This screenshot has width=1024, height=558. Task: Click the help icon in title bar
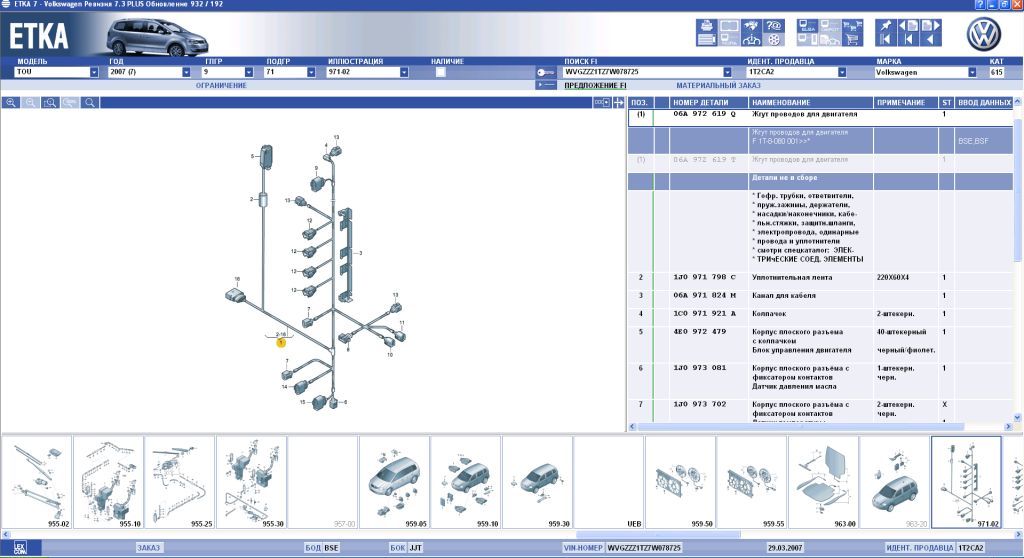pos(980,5)
